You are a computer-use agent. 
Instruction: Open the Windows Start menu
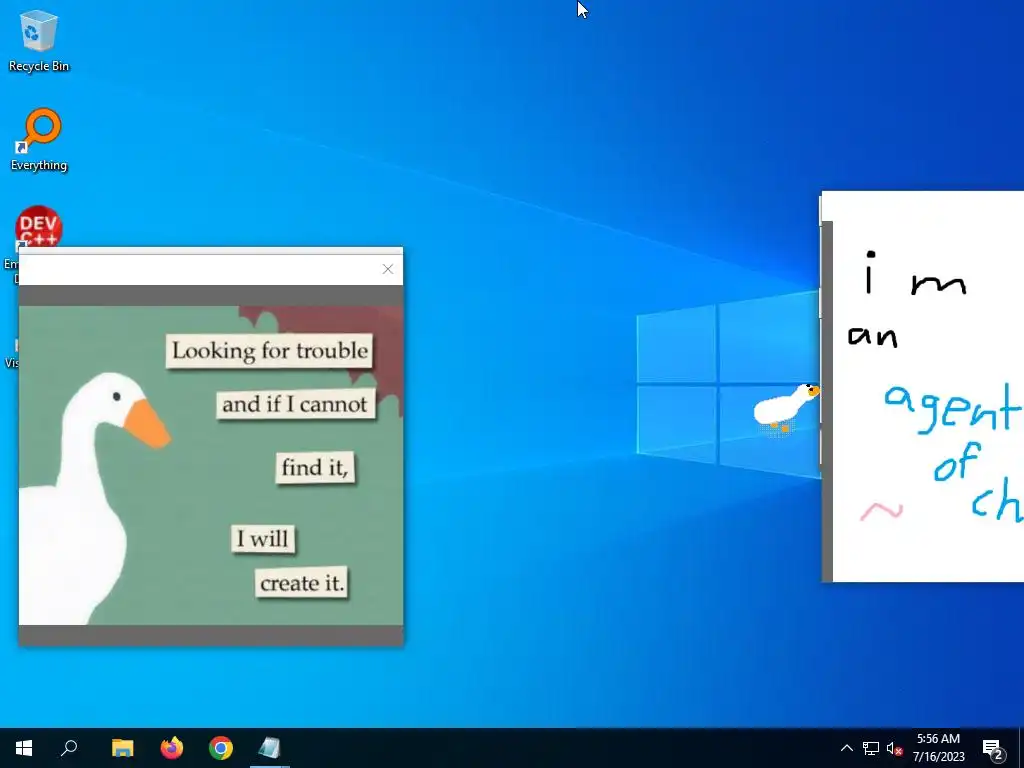(24, 748)
